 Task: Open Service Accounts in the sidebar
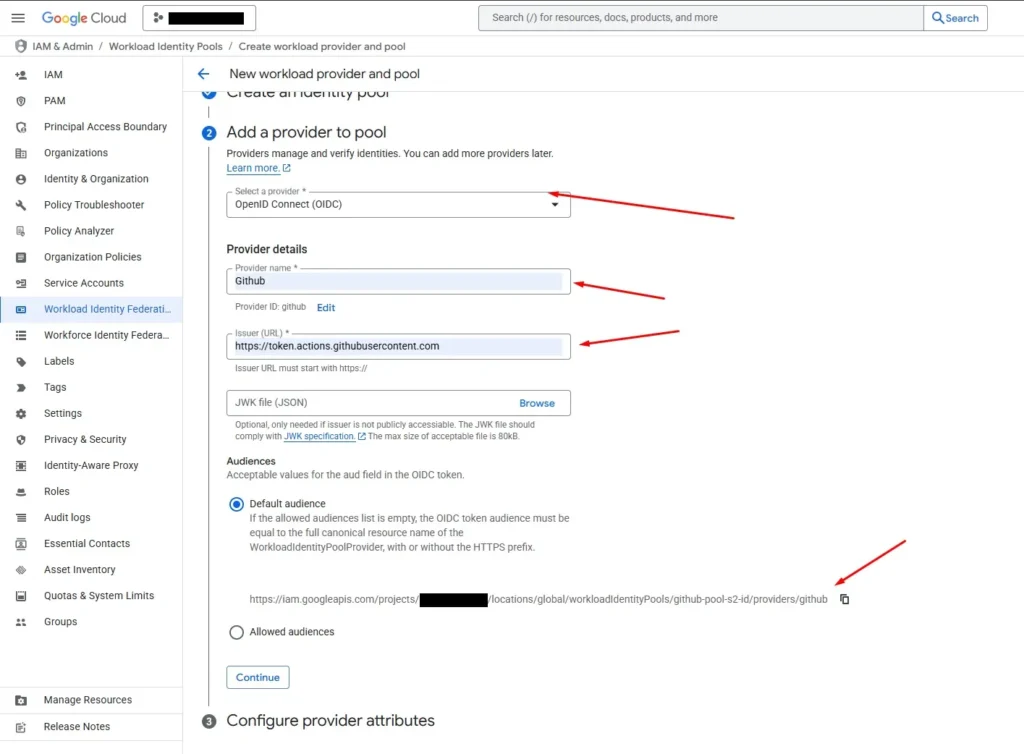(x=84, y=283)
